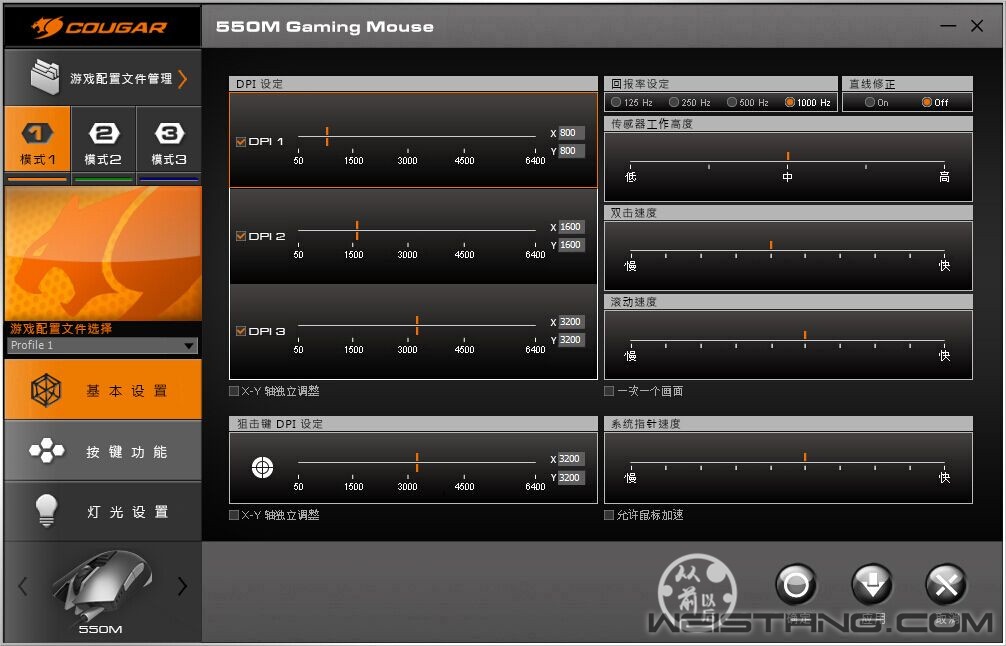The width and height of the screenshot is (1006, 646).
Task: Click the double-click speed slider handle
Action: [771, 245]
